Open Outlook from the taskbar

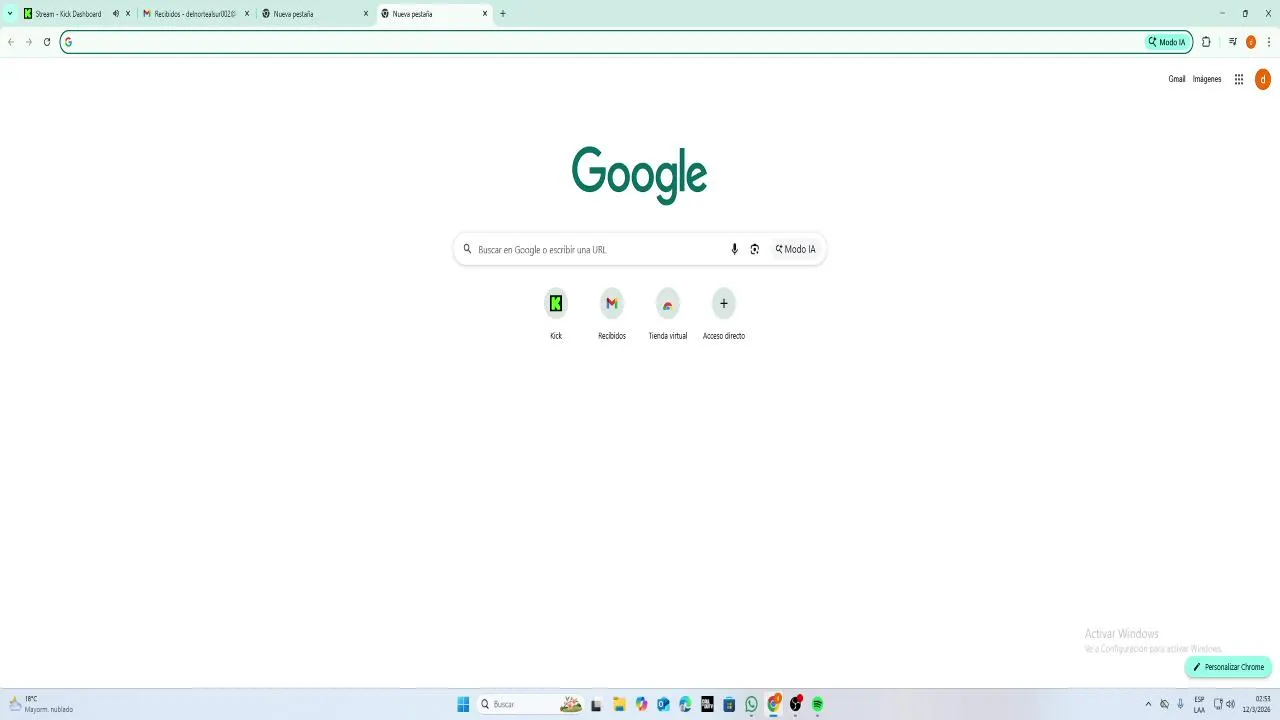pyautogui.click(x=663, y=704)
